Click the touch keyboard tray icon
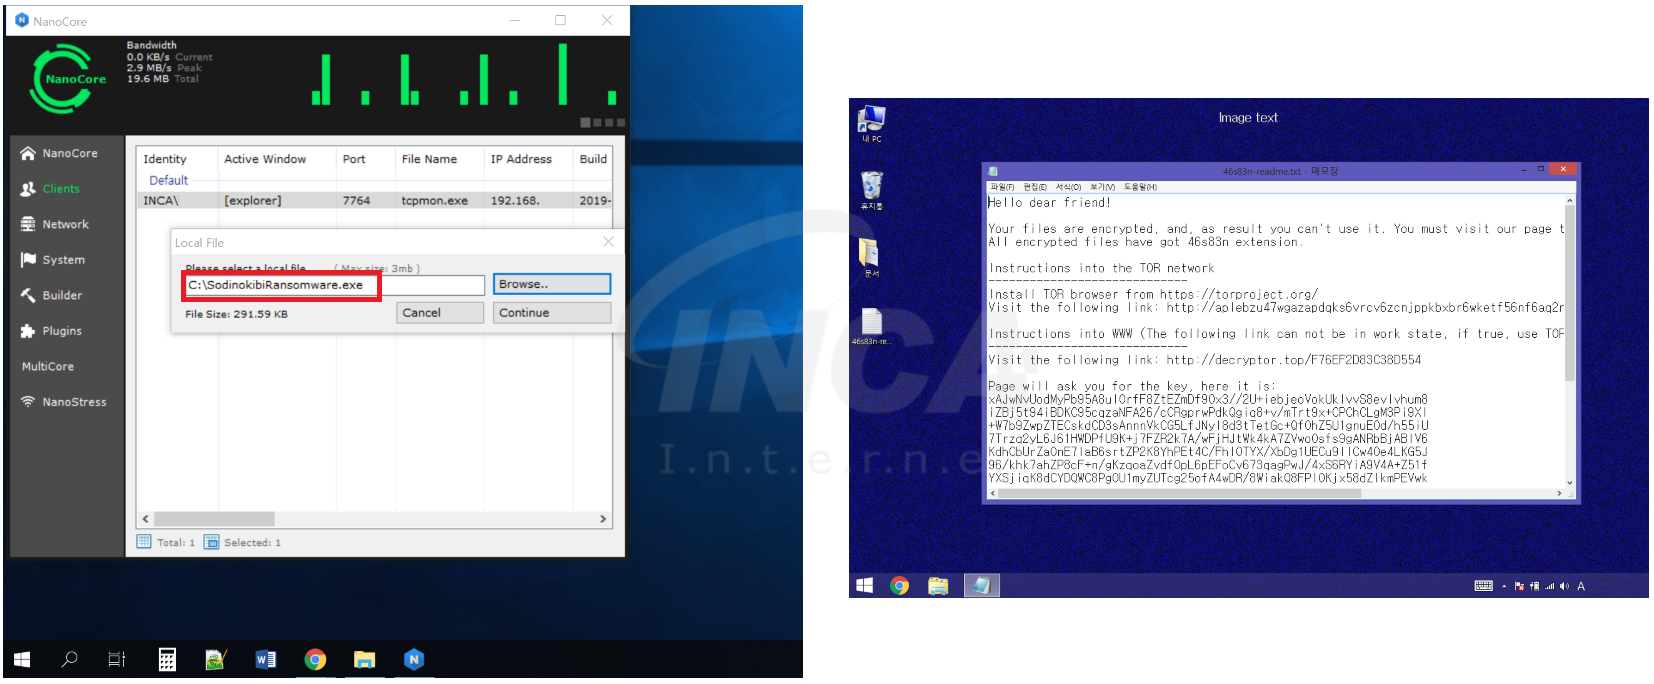The image size is (1654, 684). point(1484,586)
